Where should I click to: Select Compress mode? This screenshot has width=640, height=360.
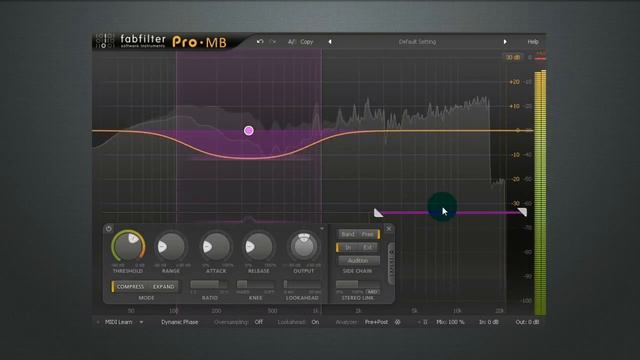pyautogui.click(x=130, y=287)
